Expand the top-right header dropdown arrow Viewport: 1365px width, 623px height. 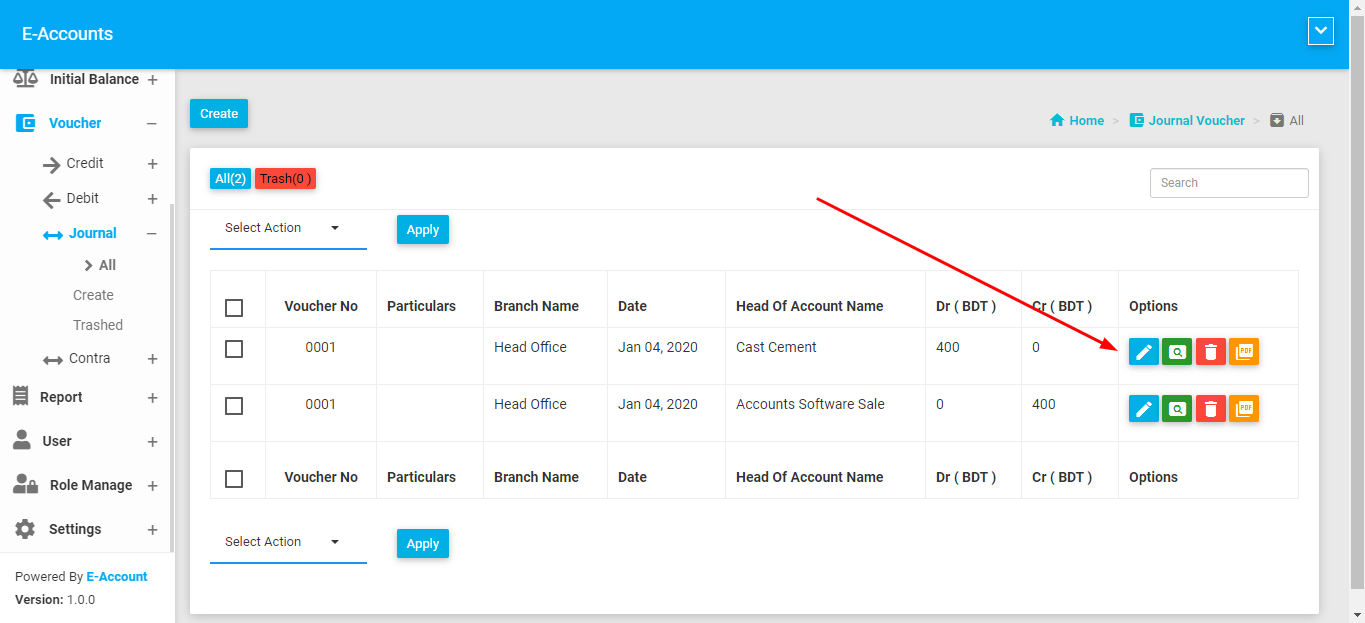pos(1320,31)
